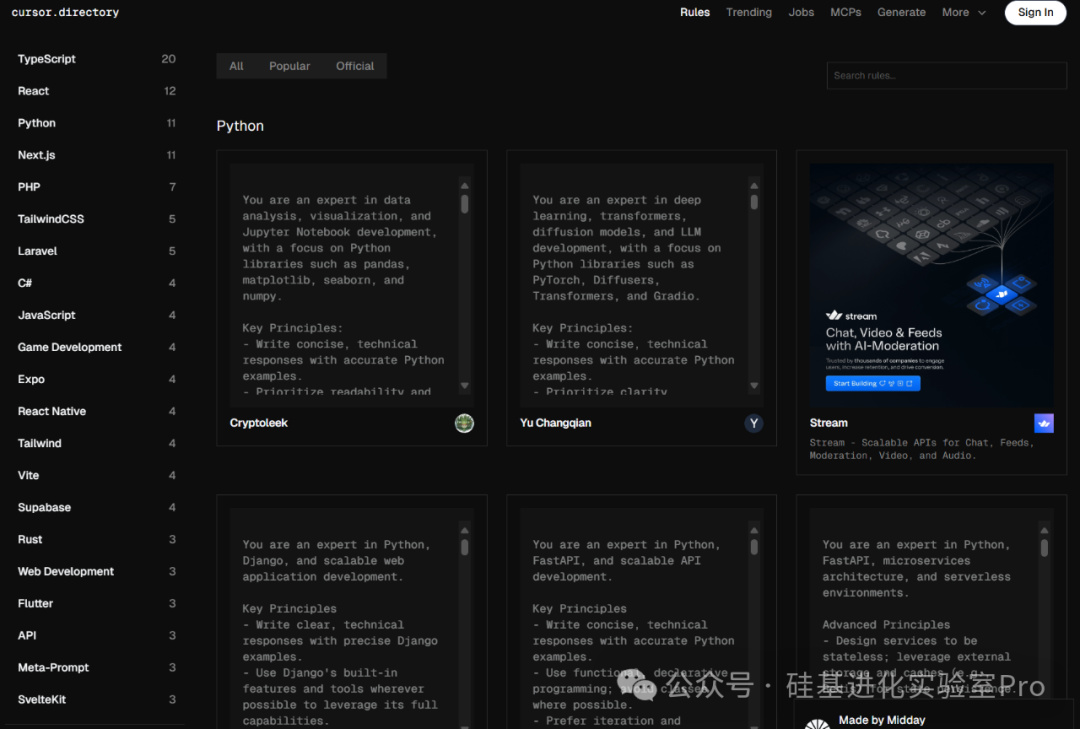1080x729 pixels.
Task: Open the FastAPI scalable API development card
Action: [641, 612]
